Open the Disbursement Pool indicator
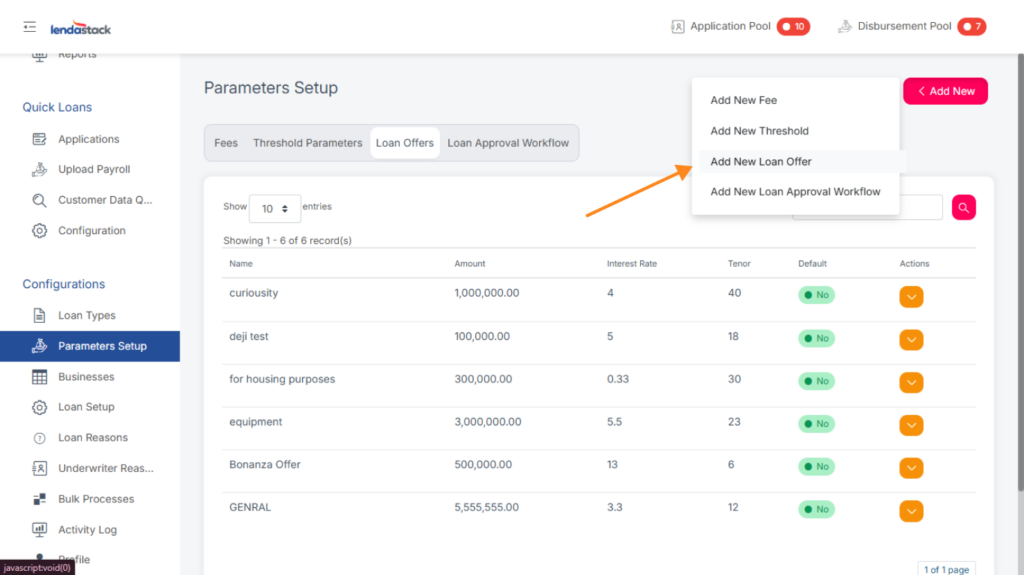This screenshot has height=575, width=1024. (x=910, y=26)
